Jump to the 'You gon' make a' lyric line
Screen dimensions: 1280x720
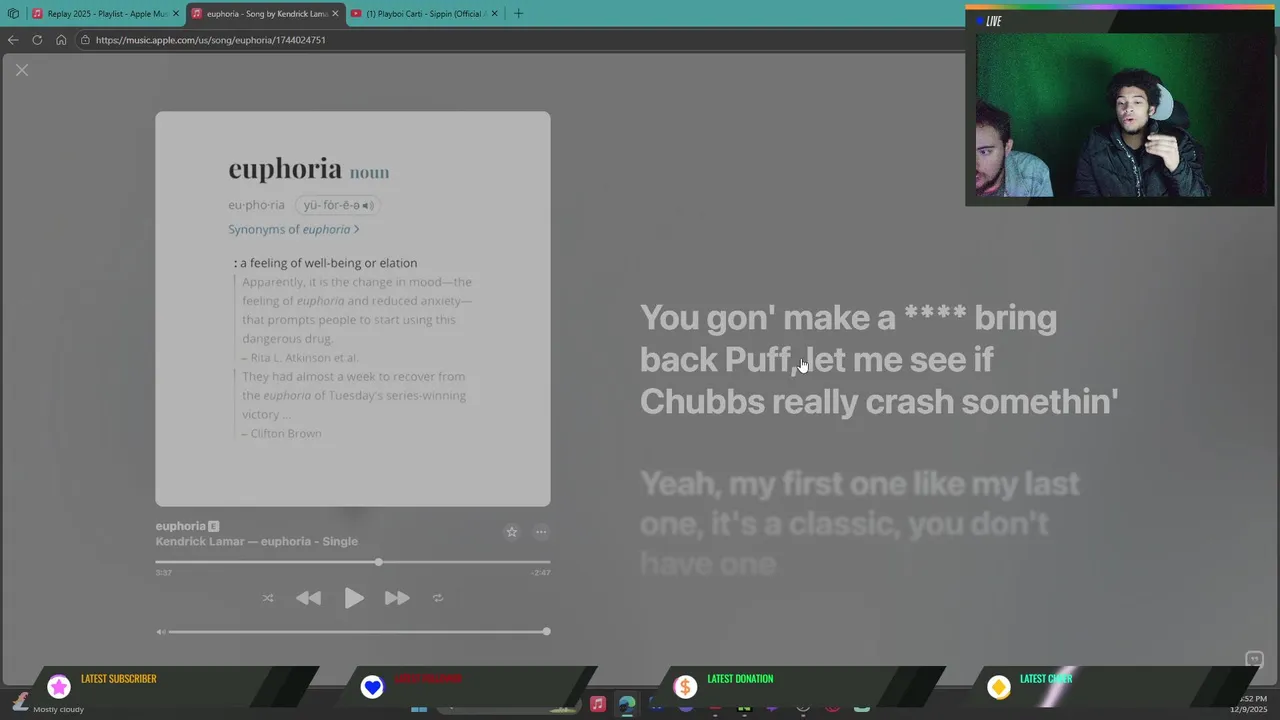[879, 359]
